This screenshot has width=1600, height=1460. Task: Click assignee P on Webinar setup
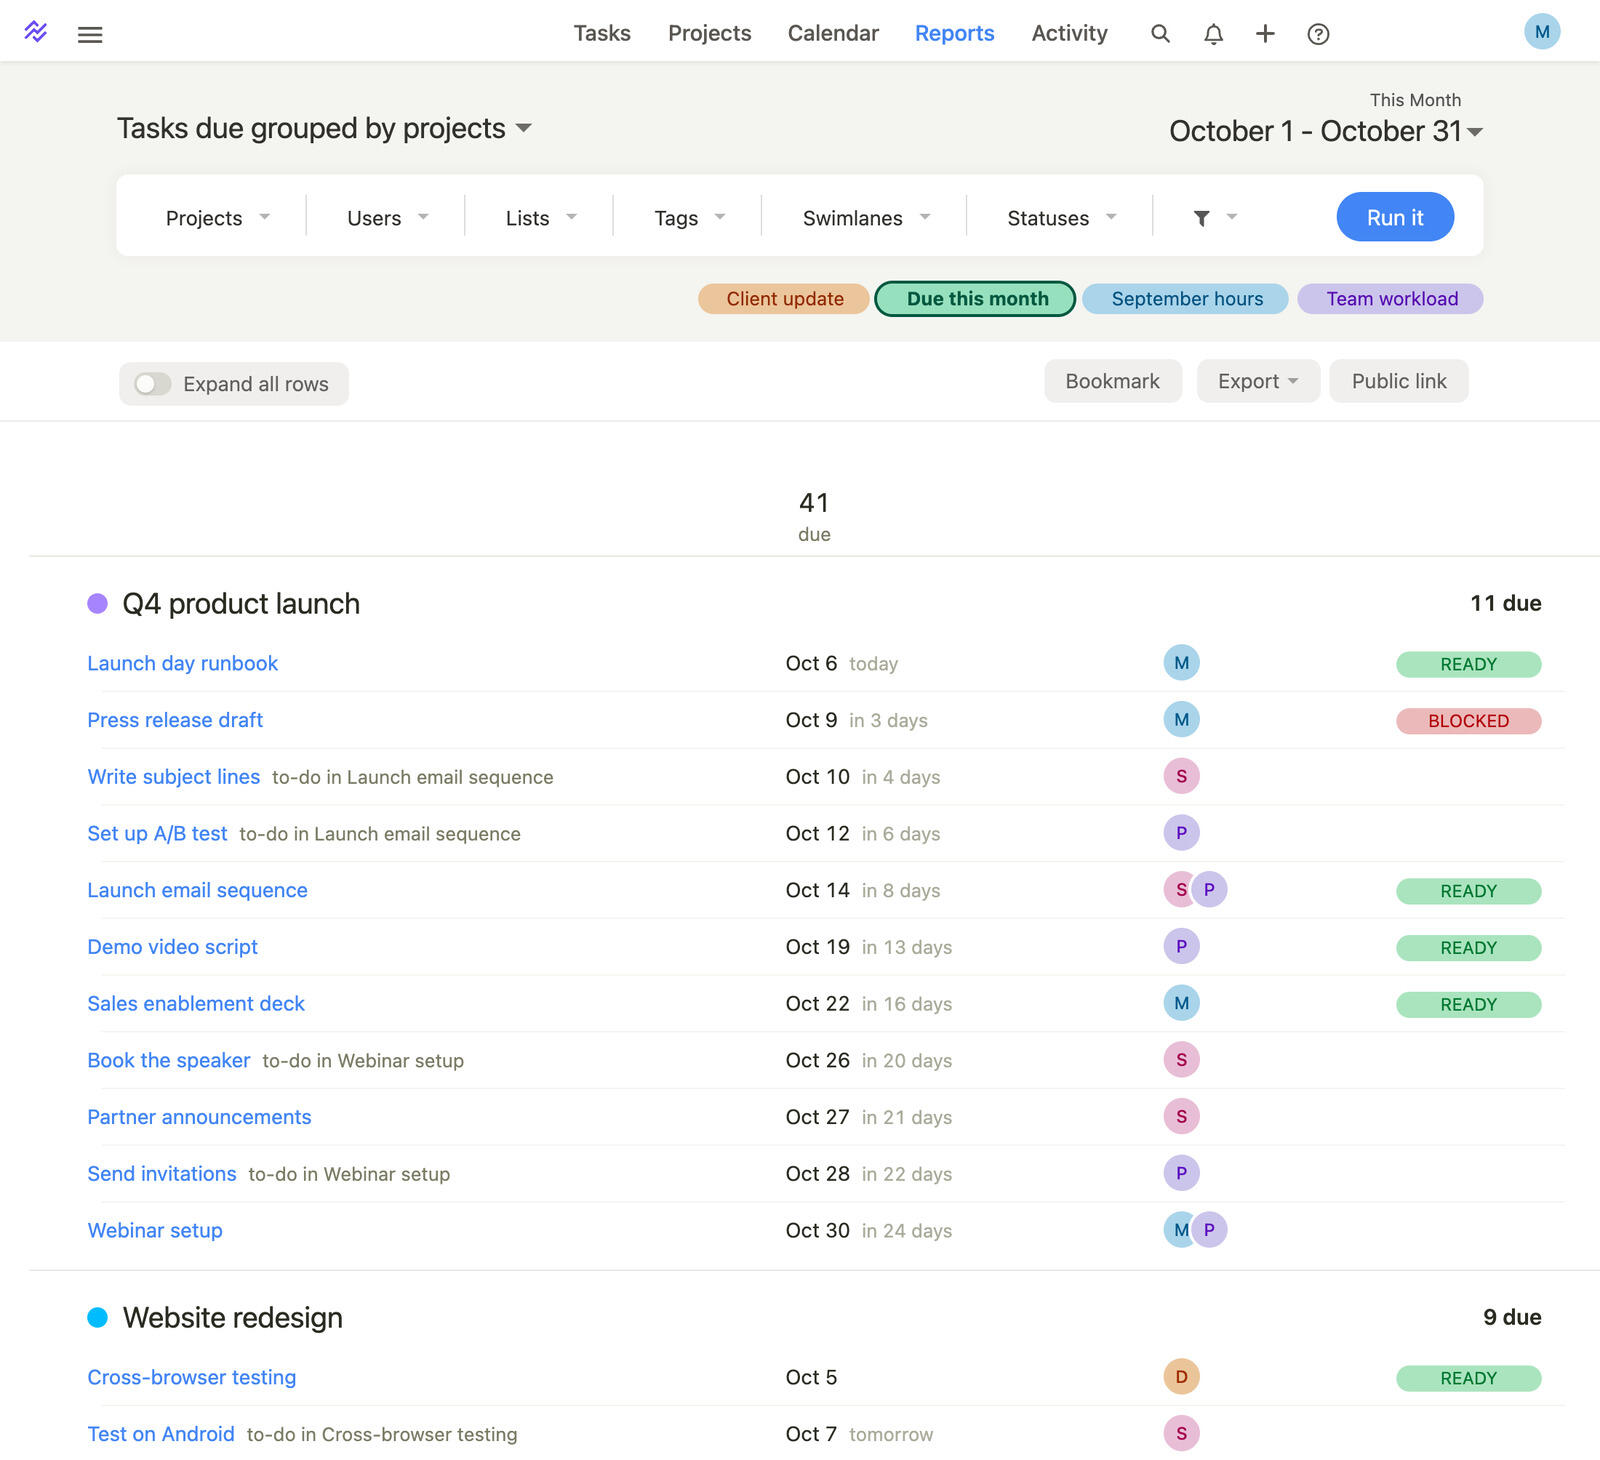1209,1230
